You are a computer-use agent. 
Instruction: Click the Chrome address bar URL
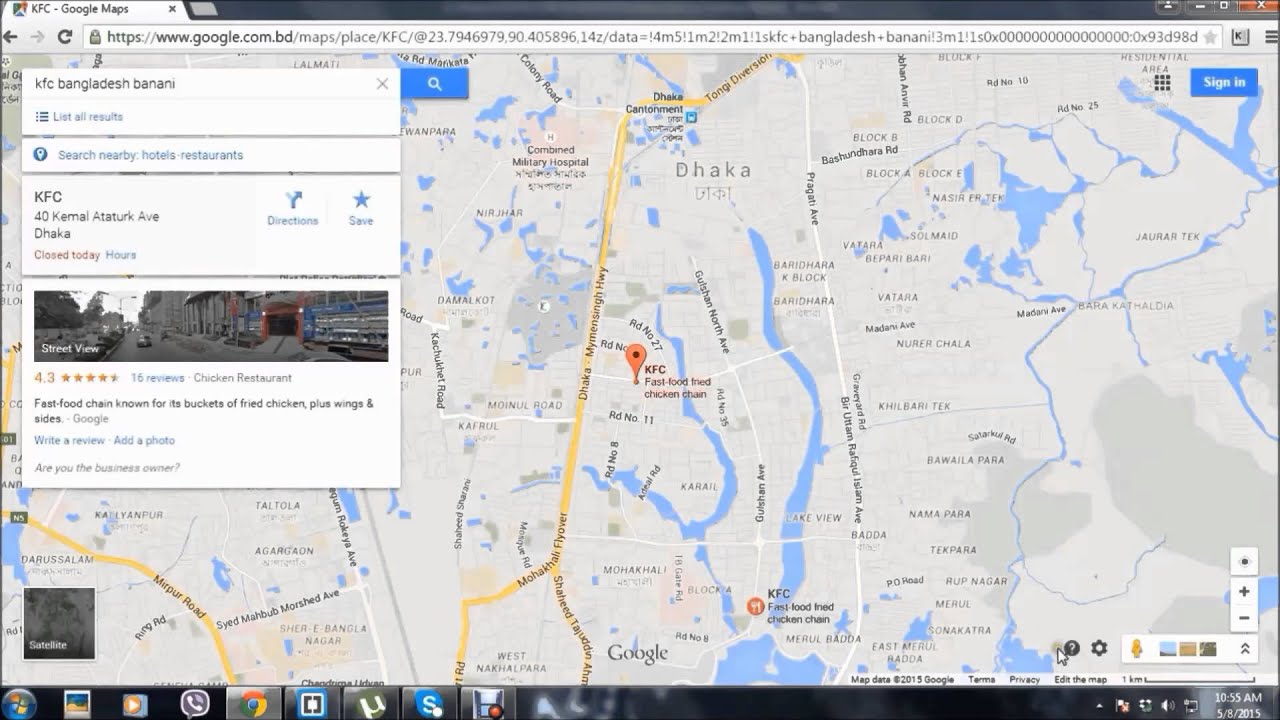point(650,37)
